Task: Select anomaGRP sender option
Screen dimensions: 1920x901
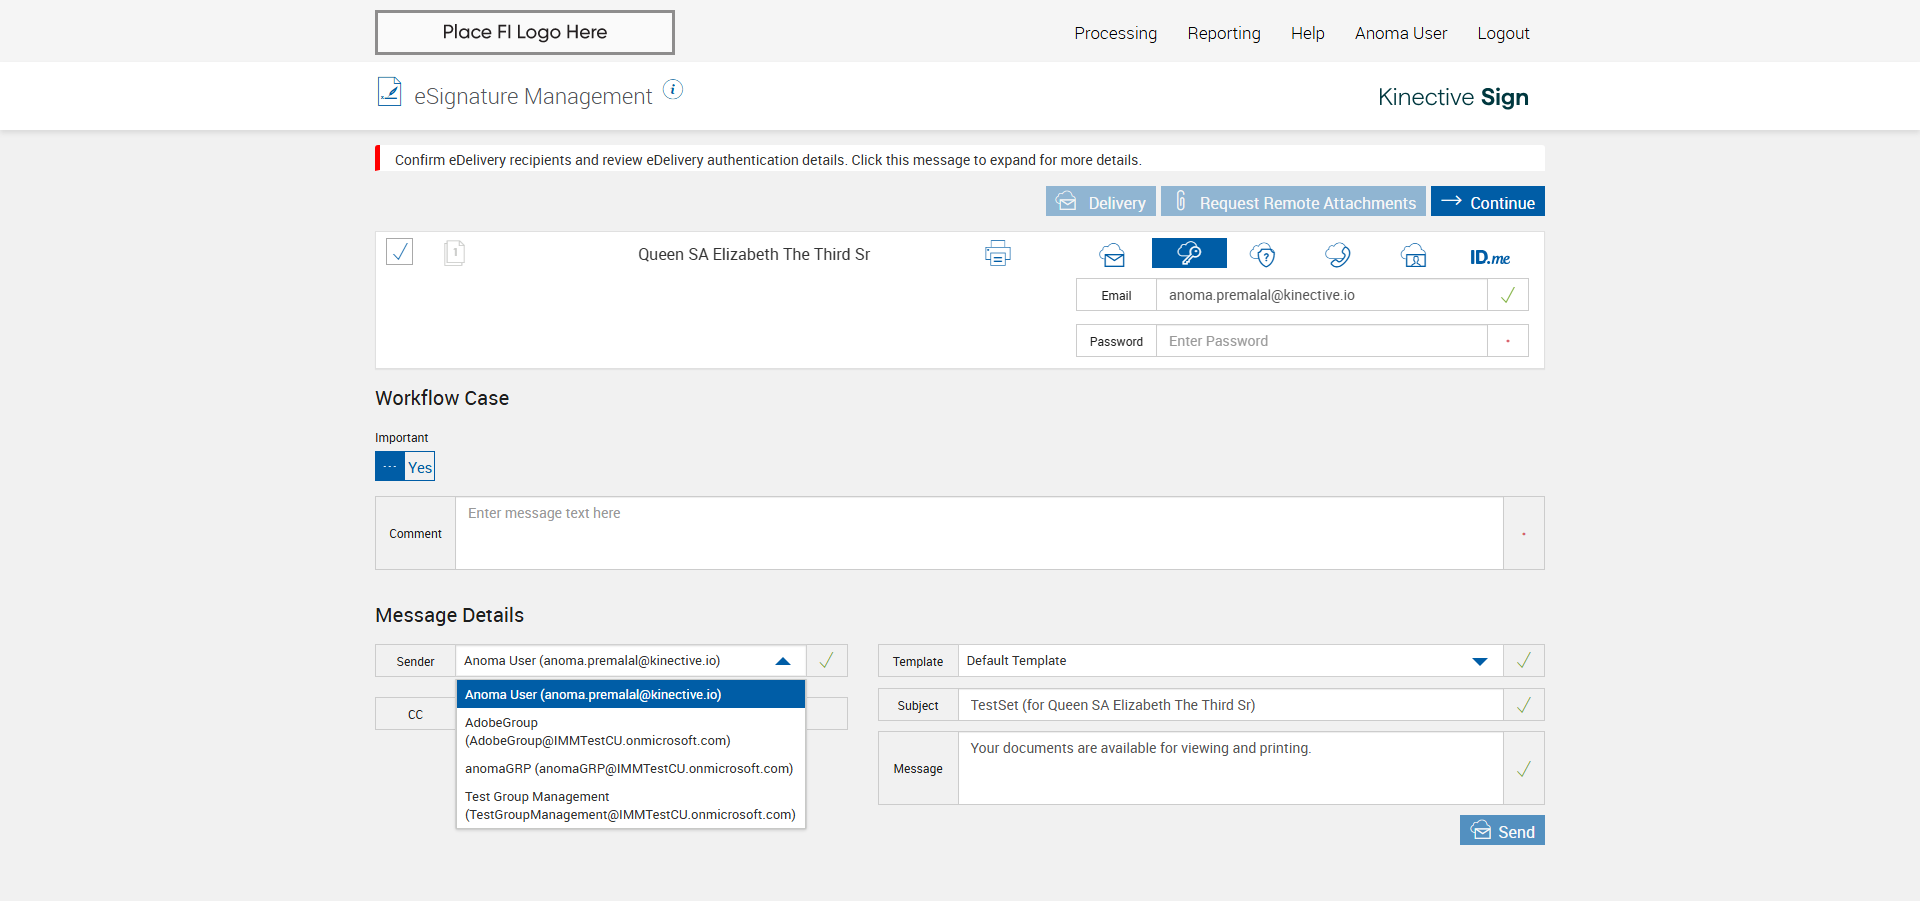Action: pos(629,769)
